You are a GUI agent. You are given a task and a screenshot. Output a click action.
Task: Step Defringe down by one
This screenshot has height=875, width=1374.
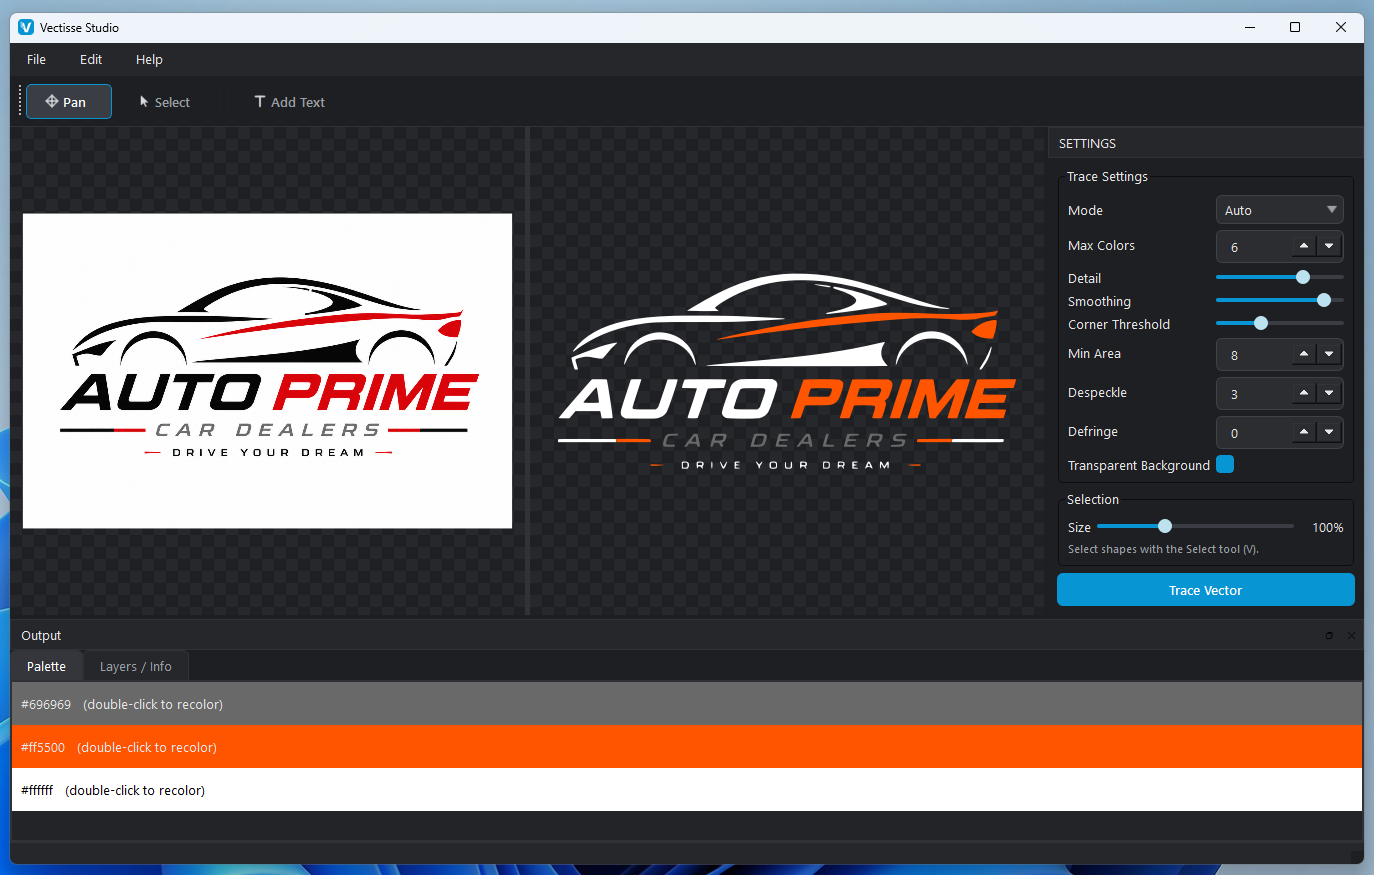point(1329,432)
